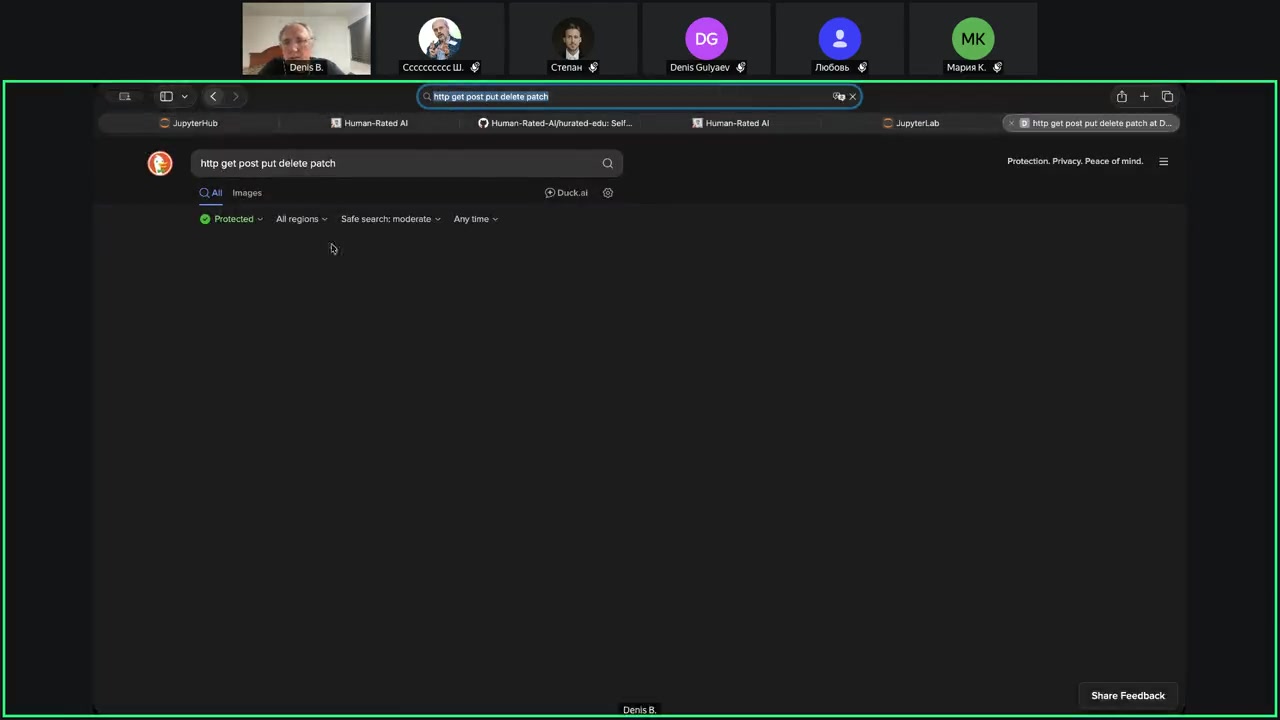Expand the Protected dropdown
Viewport: 1280px width, 720px height.
[x=233, y=219]
